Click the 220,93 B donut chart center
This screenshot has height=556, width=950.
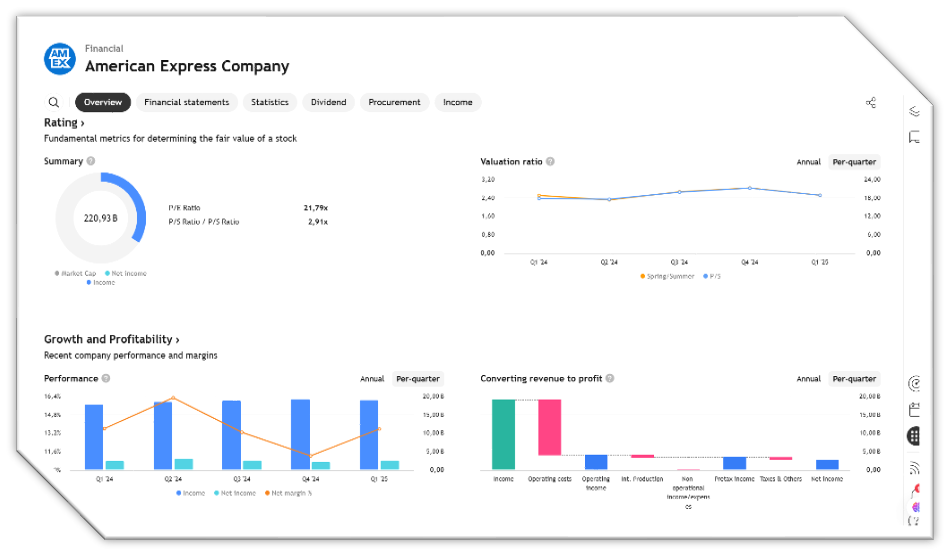point(101,218)
